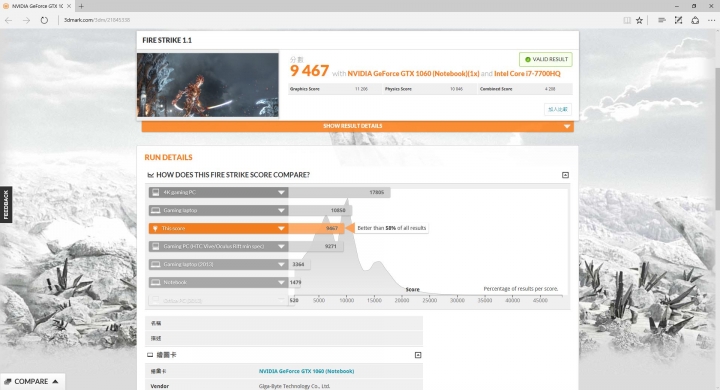Click the Giga-Byte Technology Co., Ltd. vendor text
Image resolution: width=720 pixels, height=390 pixels.
pos(294,386)
